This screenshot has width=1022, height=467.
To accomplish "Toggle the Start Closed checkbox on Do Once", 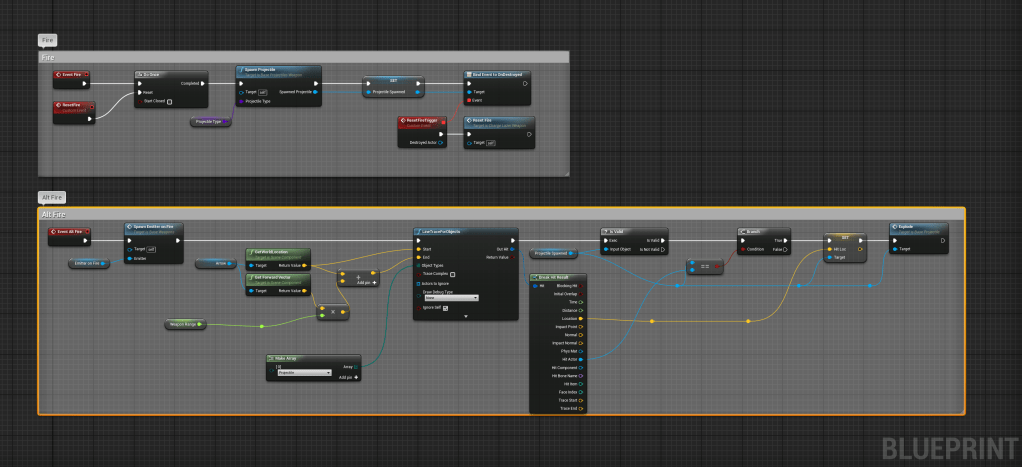I will click(x=169, y=101).
